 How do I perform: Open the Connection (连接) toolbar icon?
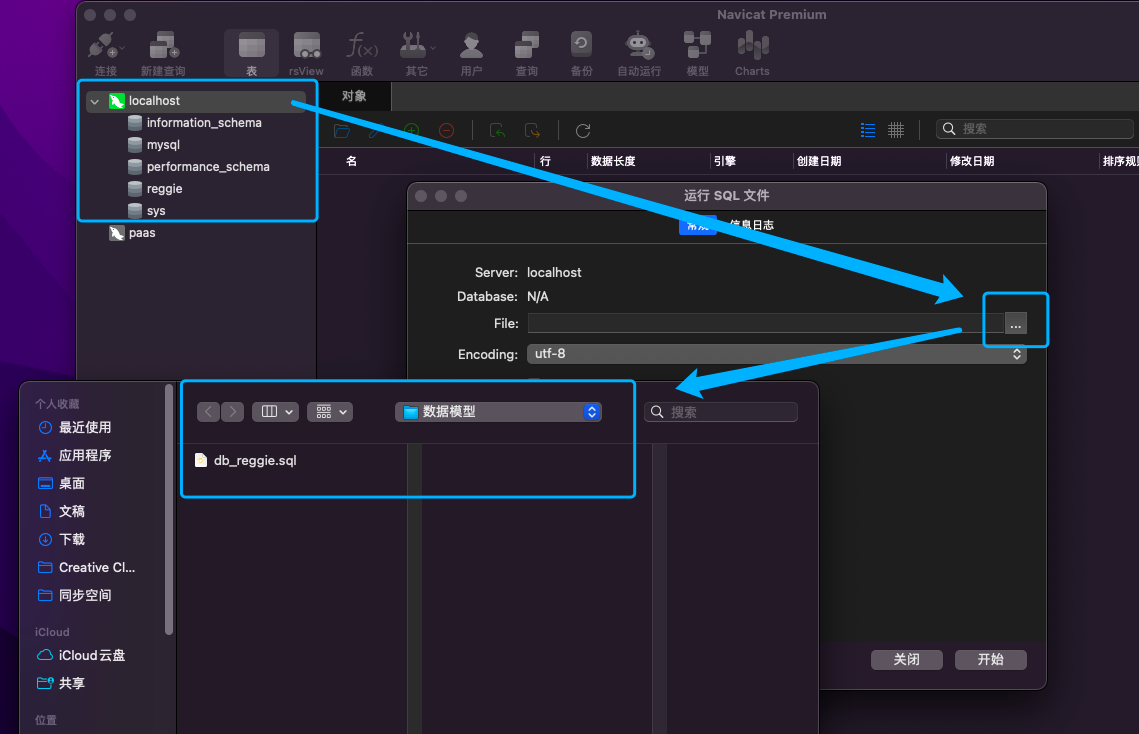tap(105, 53)
